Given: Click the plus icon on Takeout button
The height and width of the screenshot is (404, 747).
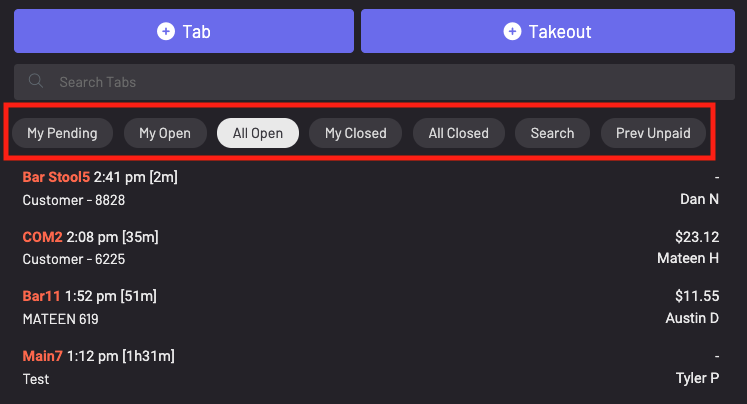Looking at the screenshot, I should pyautogui.click(x=512, y=32).
